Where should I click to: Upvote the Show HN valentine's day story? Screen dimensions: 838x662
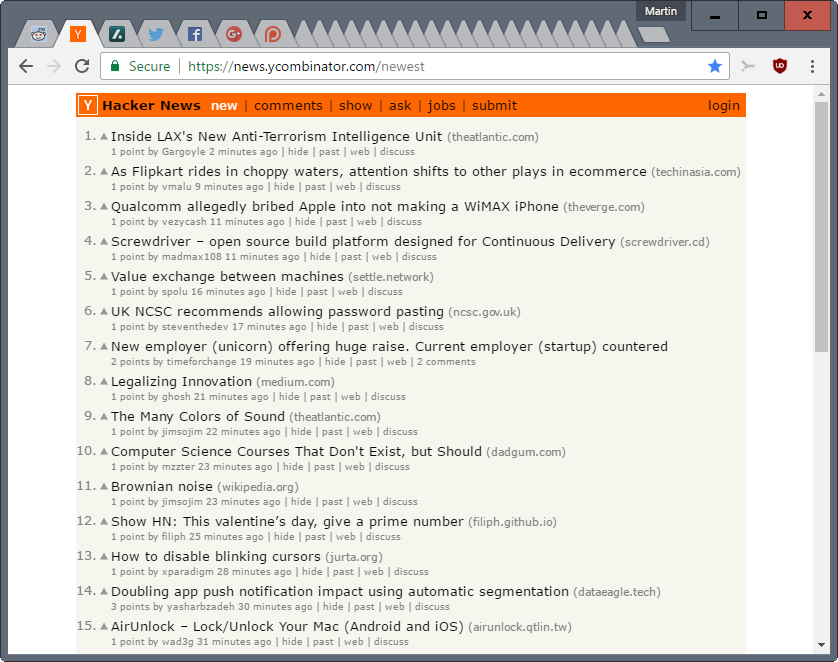click(x=104, y=521)
